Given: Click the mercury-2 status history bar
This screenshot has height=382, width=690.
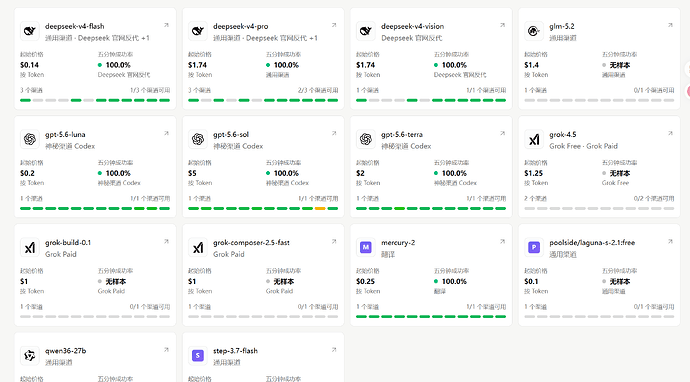Looking at the screenshot, I should (431, 316).
